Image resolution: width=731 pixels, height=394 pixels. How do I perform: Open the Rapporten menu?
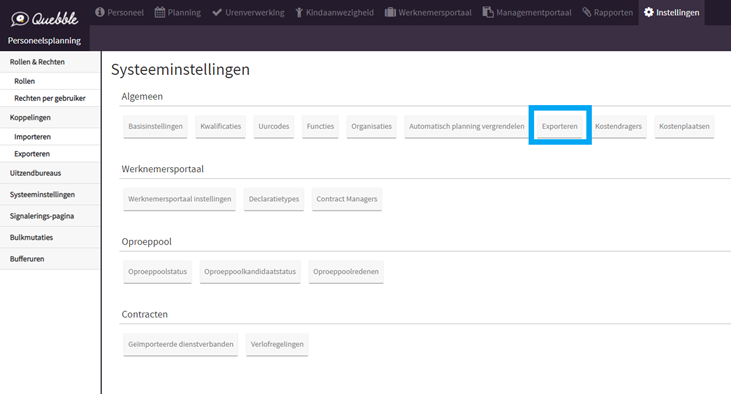click(x=607, y=13)
